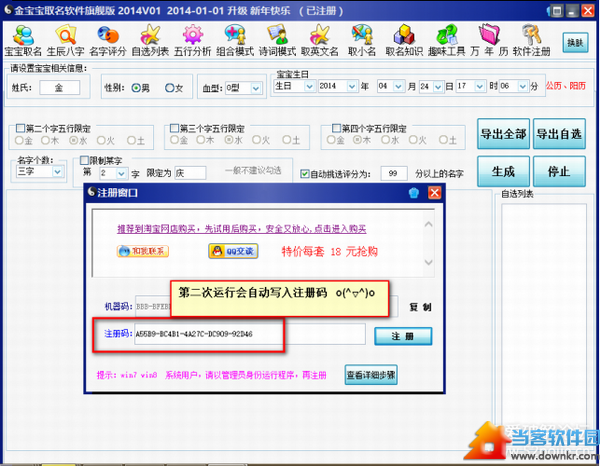Open the 第 2 字 position dropdown
Screen dimensions: 600x466
121,174
